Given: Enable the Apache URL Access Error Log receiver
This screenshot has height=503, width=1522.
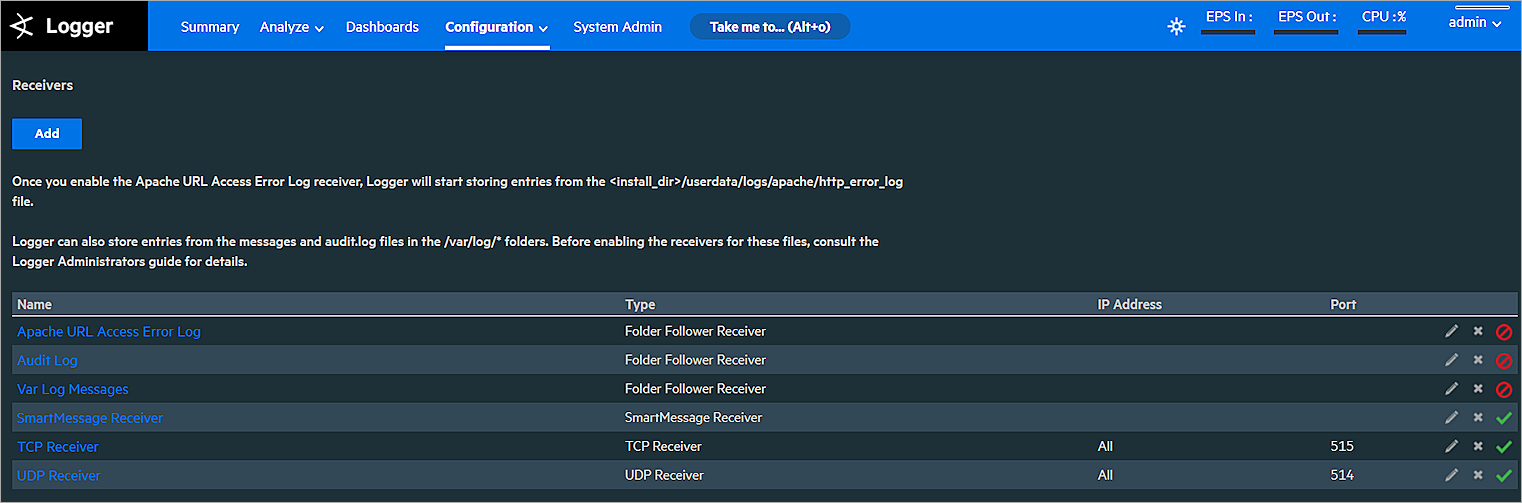Looking at the screenshot, I should pyautogui.click(x=1503, y=332).
